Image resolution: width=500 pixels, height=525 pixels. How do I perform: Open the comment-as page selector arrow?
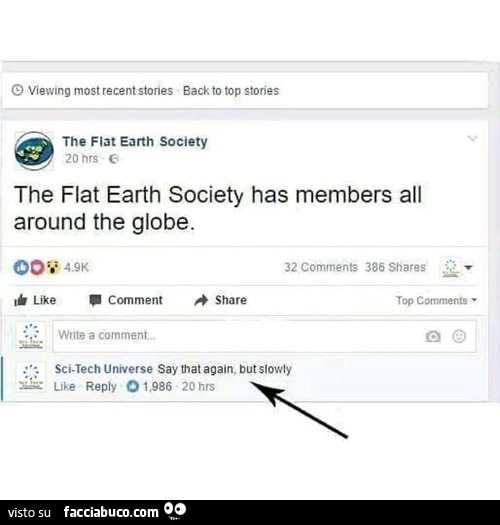pyautogui.click(x=469, y=268)
